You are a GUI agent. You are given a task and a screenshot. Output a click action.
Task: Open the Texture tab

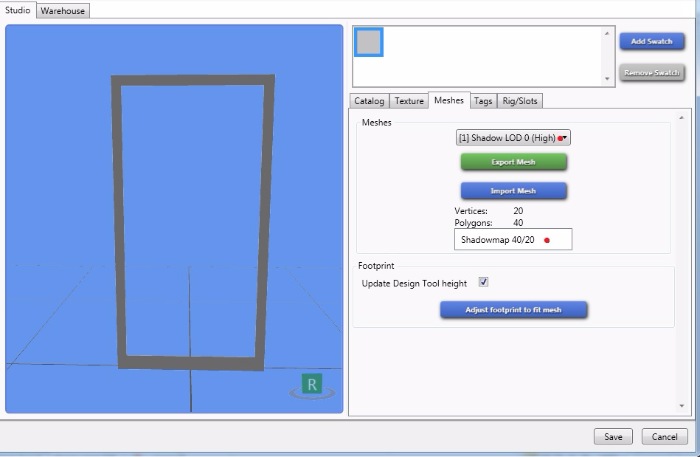(x=408, y=101)
